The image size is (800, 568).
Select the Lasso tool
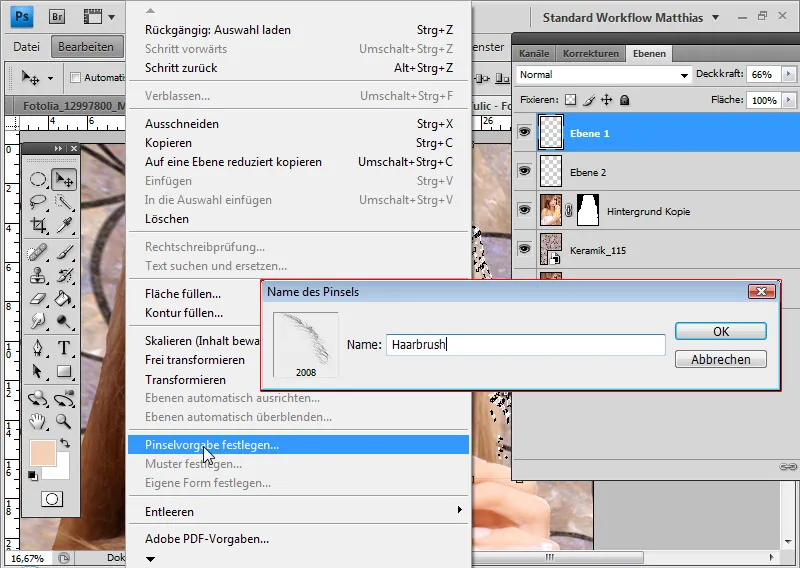pos(38,202)
